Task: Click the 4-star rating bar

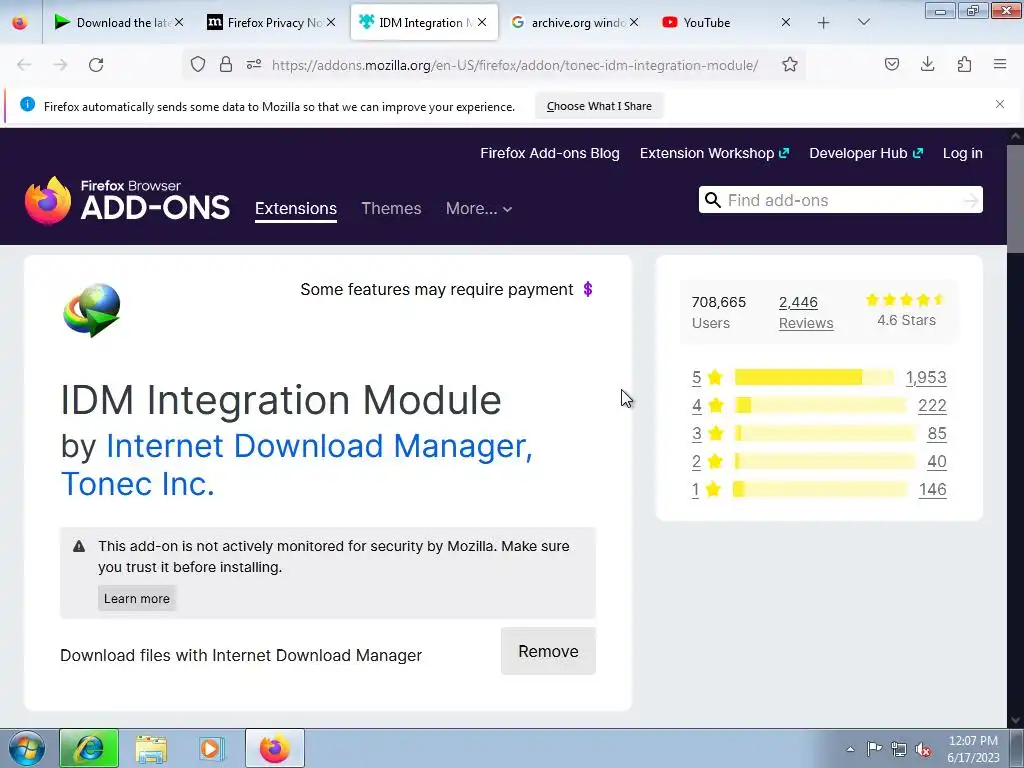Action: click(820, 406)
